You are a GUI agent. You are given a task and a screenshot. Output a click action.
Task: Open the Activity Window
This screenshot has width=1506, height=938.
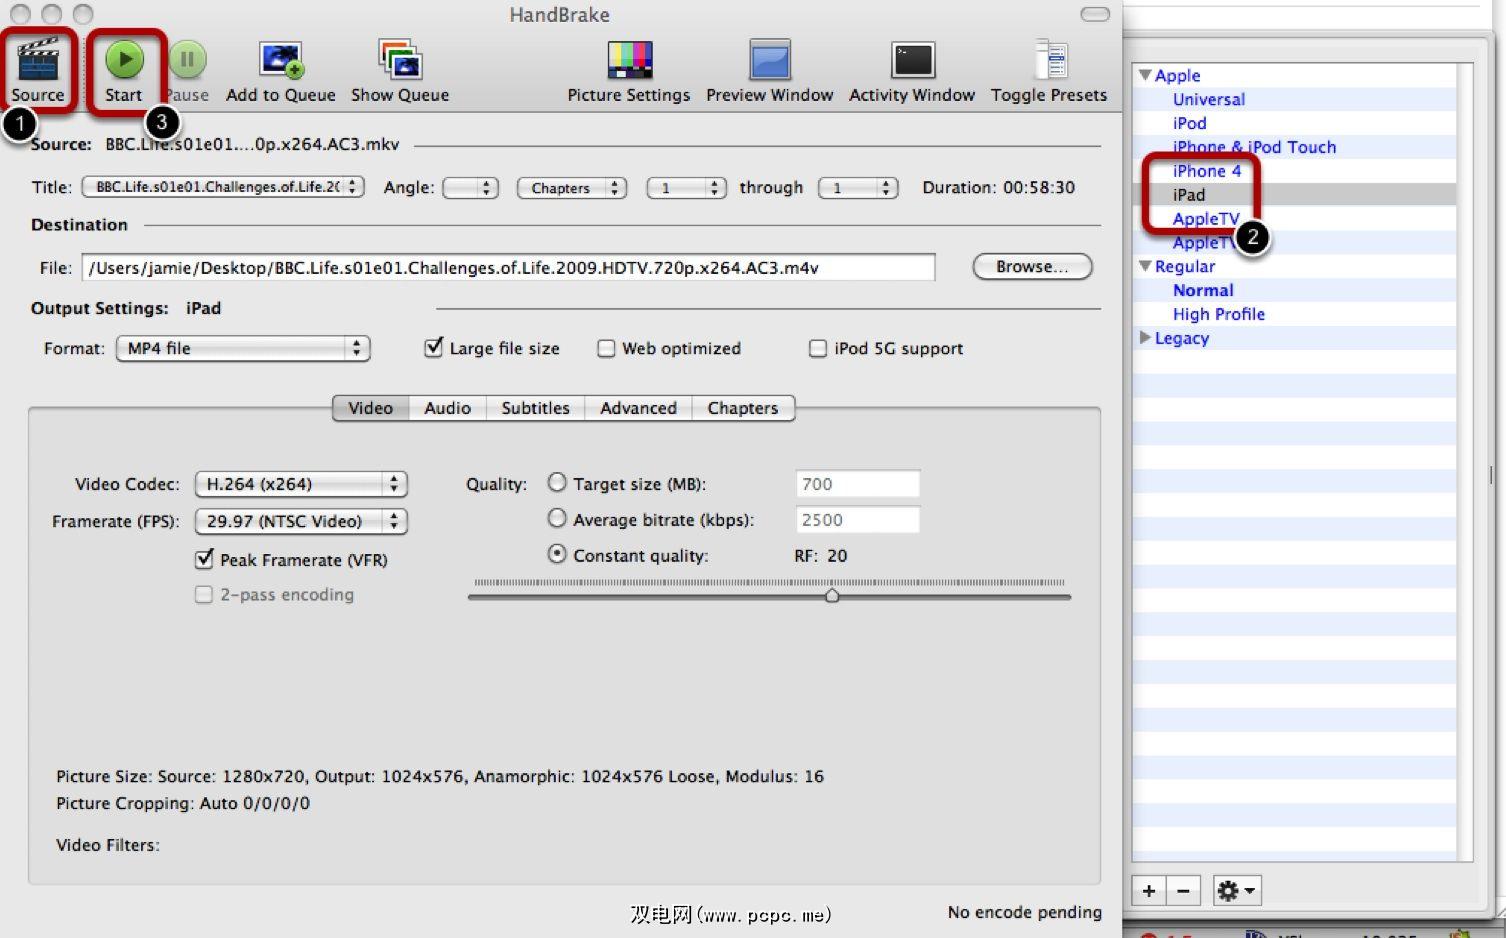[x=912, y=60]
